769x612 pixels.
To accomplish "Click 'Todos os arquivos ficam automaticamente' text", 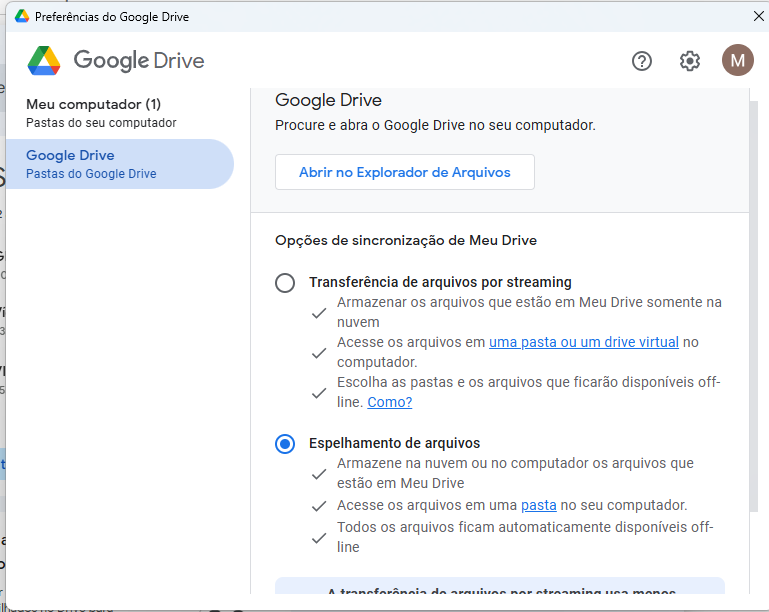I will click(525, 537).
